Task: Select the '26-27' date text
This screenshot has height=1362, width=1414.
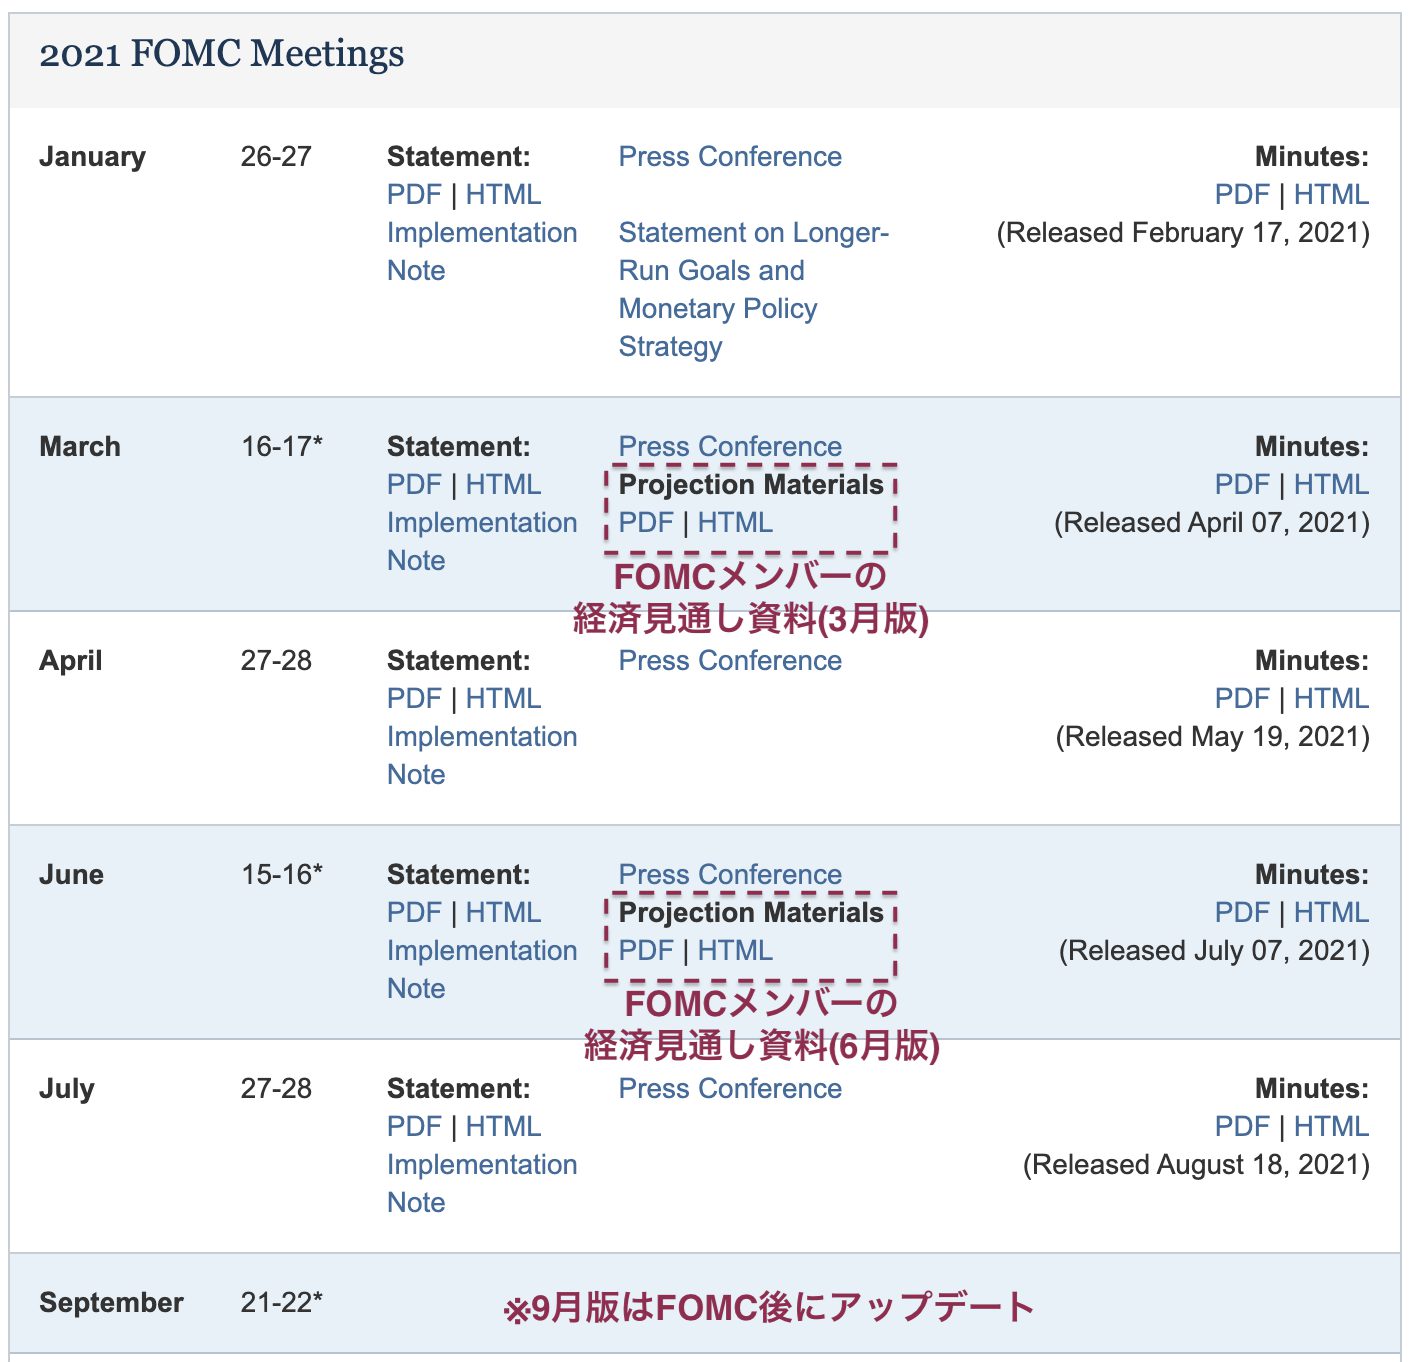Action: pos(276,157)
